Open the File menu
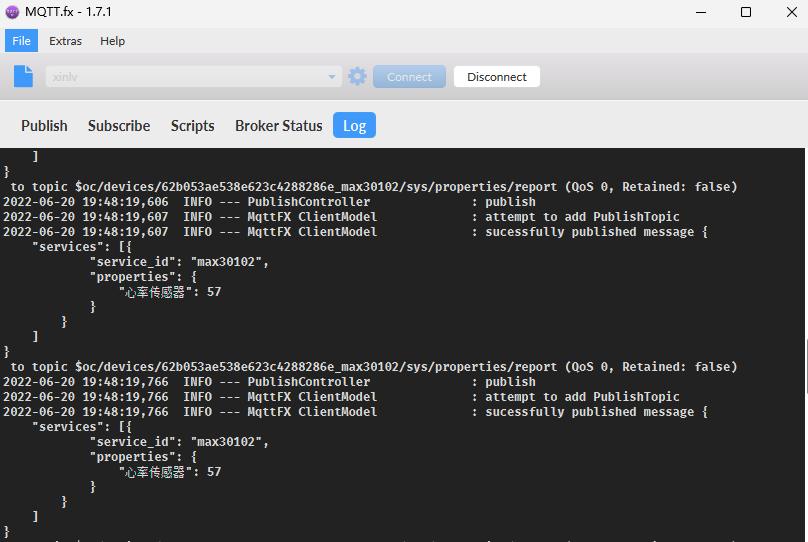 tap(21, 41)
